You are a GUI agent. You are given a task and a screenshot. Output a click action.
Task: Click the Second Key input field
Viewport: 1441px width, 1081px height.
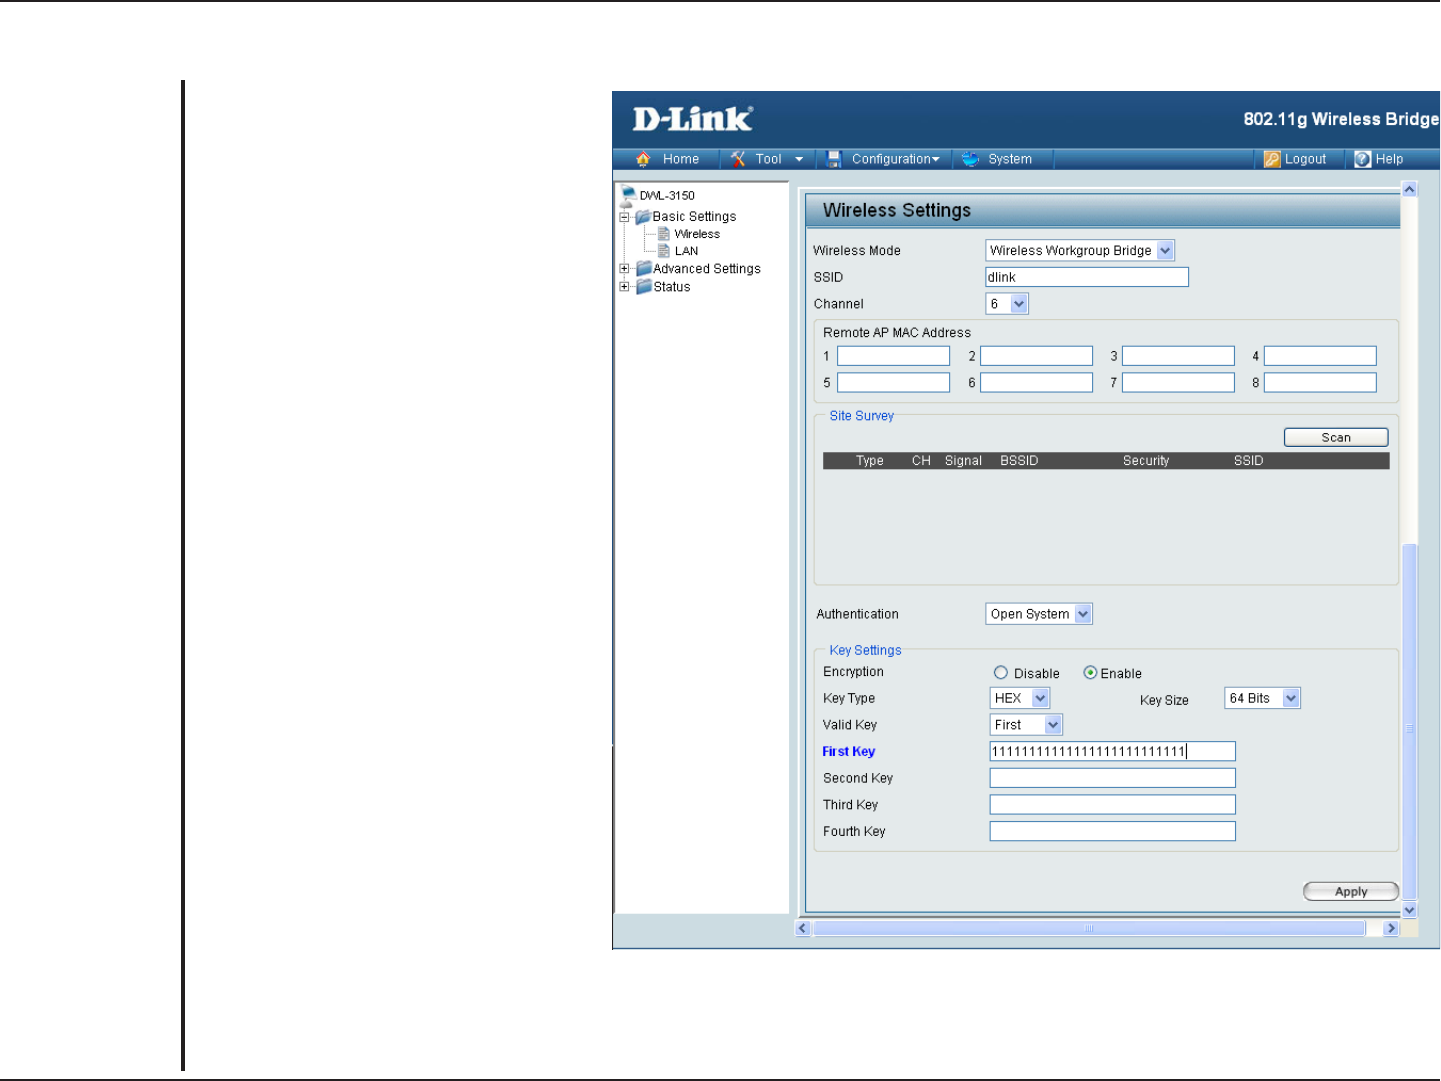coord(1112,778)
